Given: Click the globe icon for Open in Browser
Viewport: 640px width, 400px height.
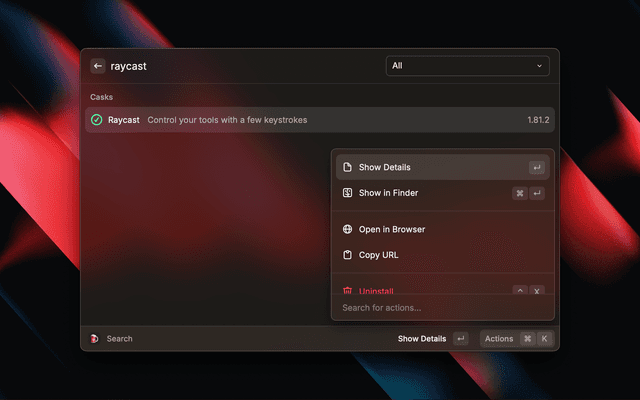Looking at the screenshot, I should pyautogui.click(x=347, y=229).
